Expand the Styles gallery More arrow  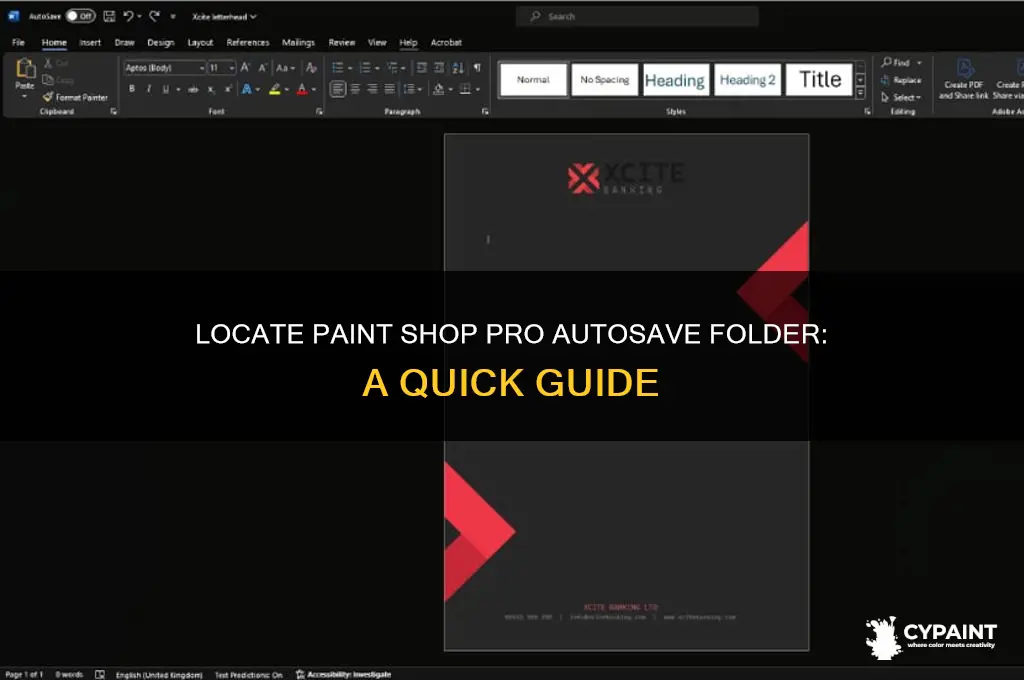pos(861,93)
